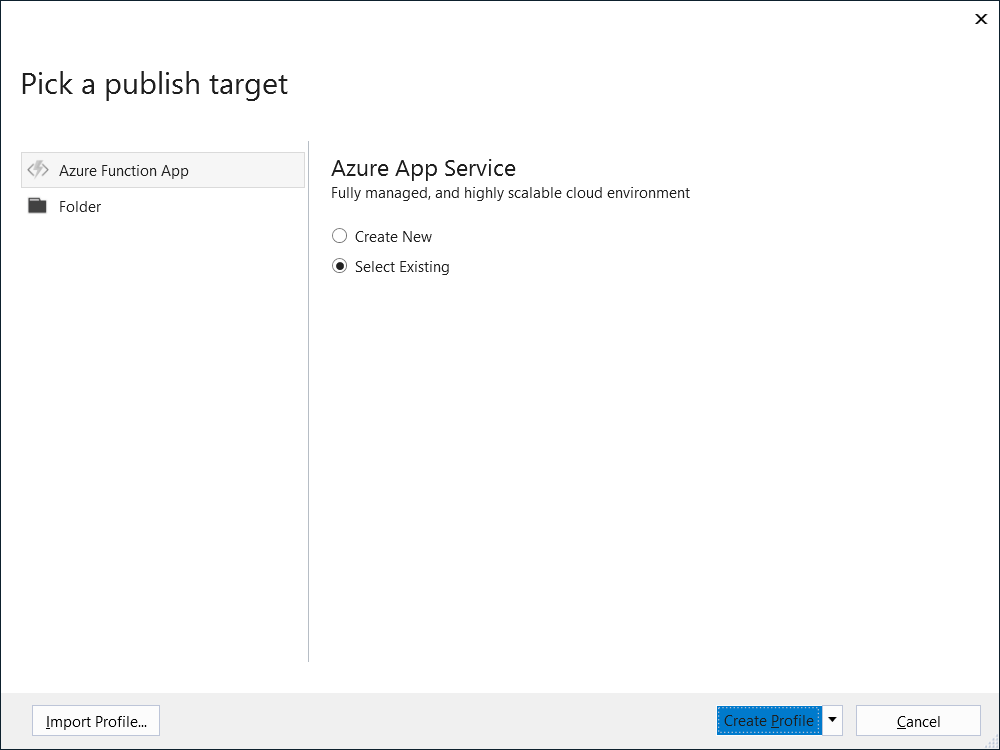Expand the Create Profile dropdown arrow
The width and height of the screenshot is (1000, 750).
tap(832, 720)
